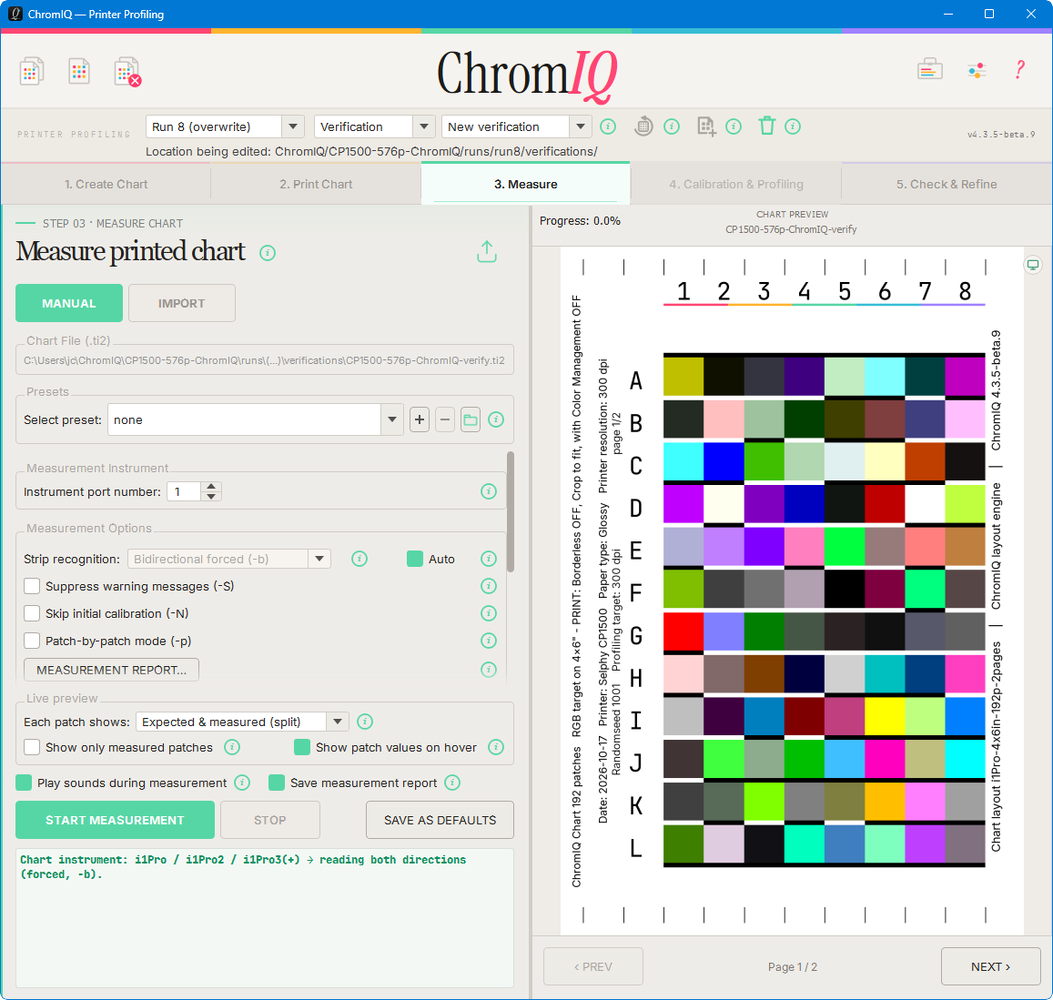1053x1000 pixels.
Task: Click the green trash delete icon
Action: pos(767,126)
